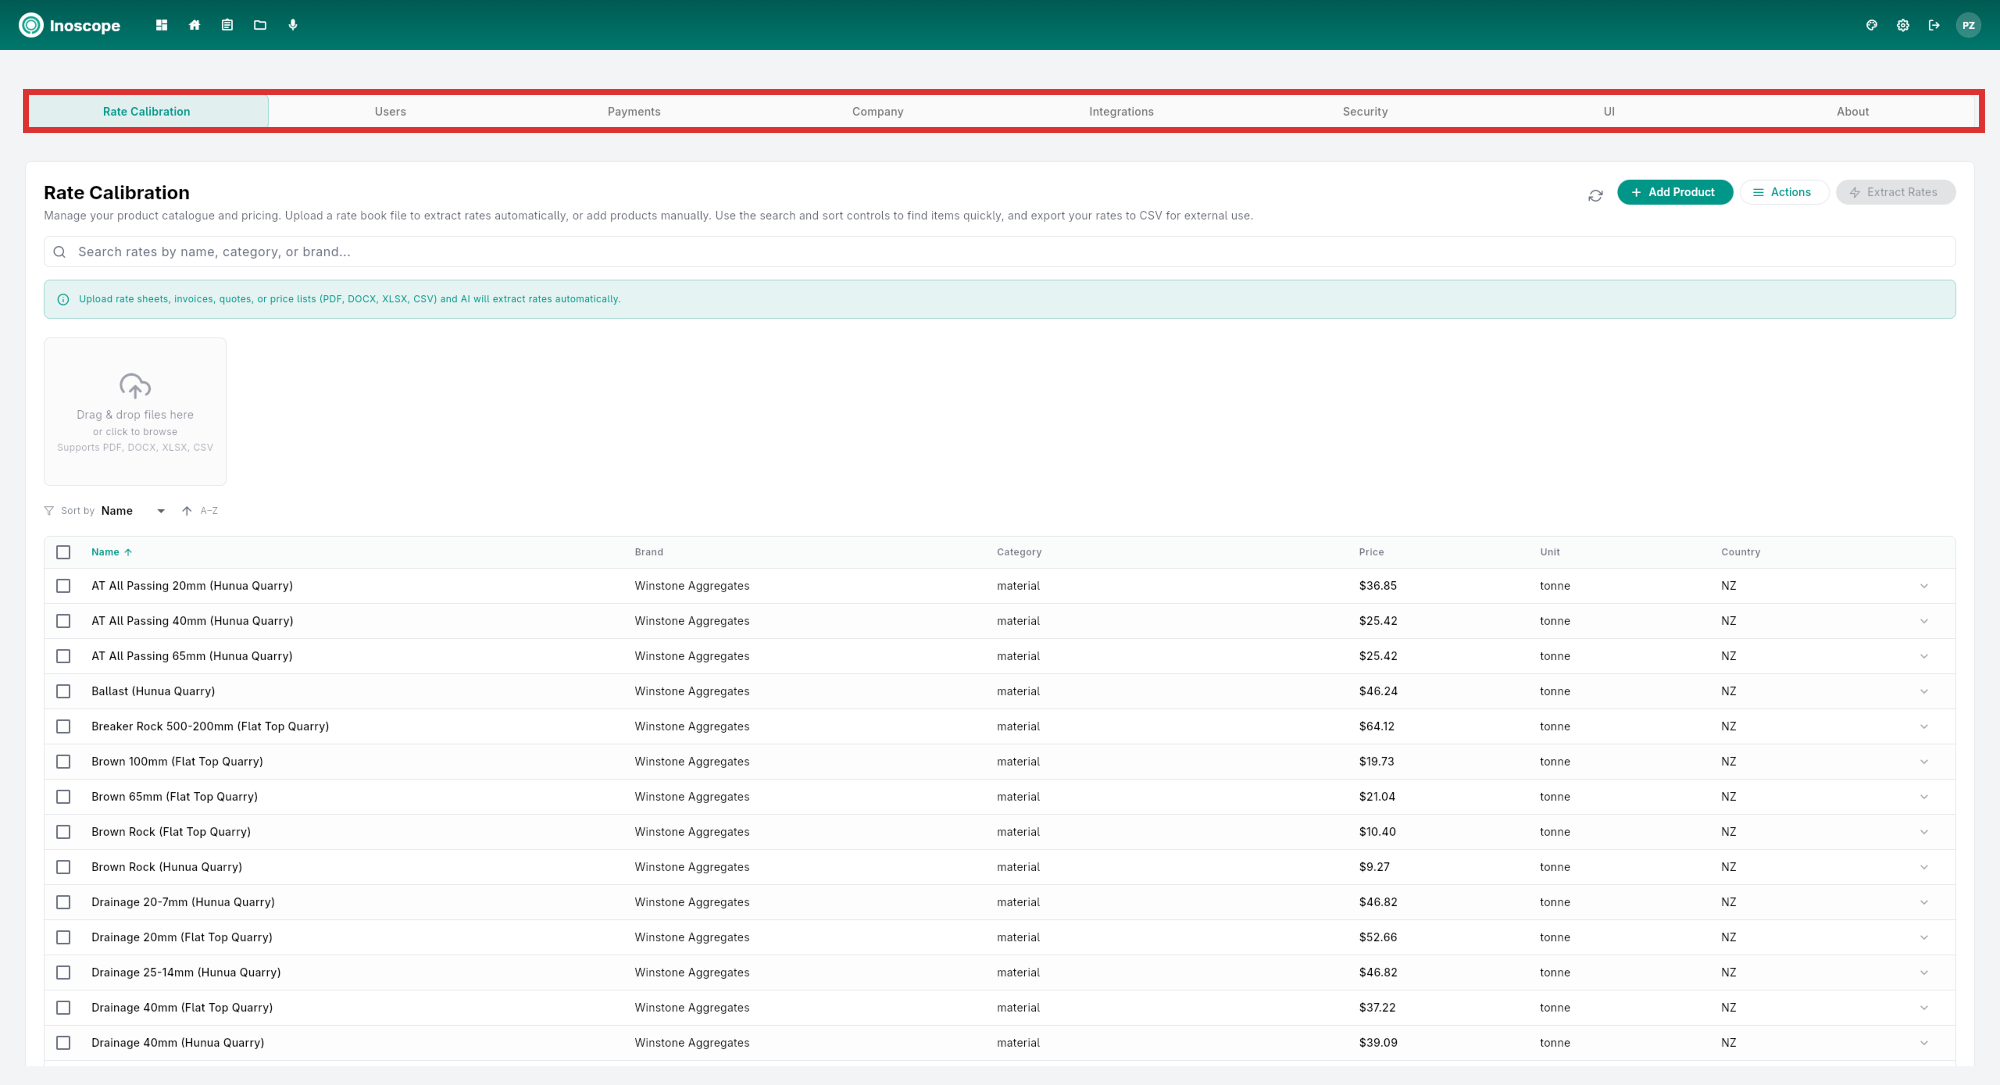The width and height of the screenshot is (2000, 1085).
Task: Switch to the Integrations tab
Action: click(x=1121, y=111)
